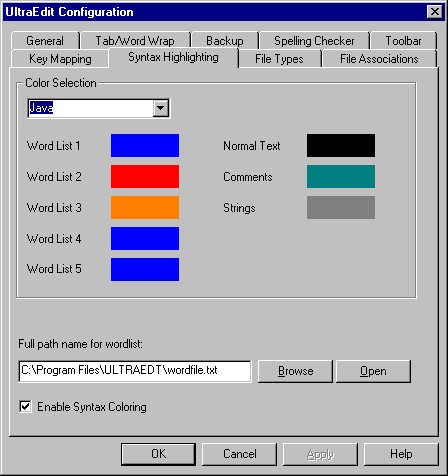
Task: Go to the Key Mapping tab
Action: [60, 59]
